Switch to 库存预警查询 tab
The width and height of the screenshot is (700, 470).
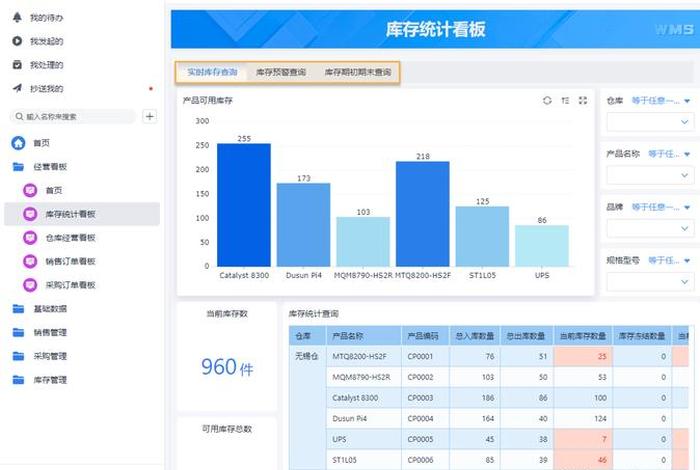[281, 72]
